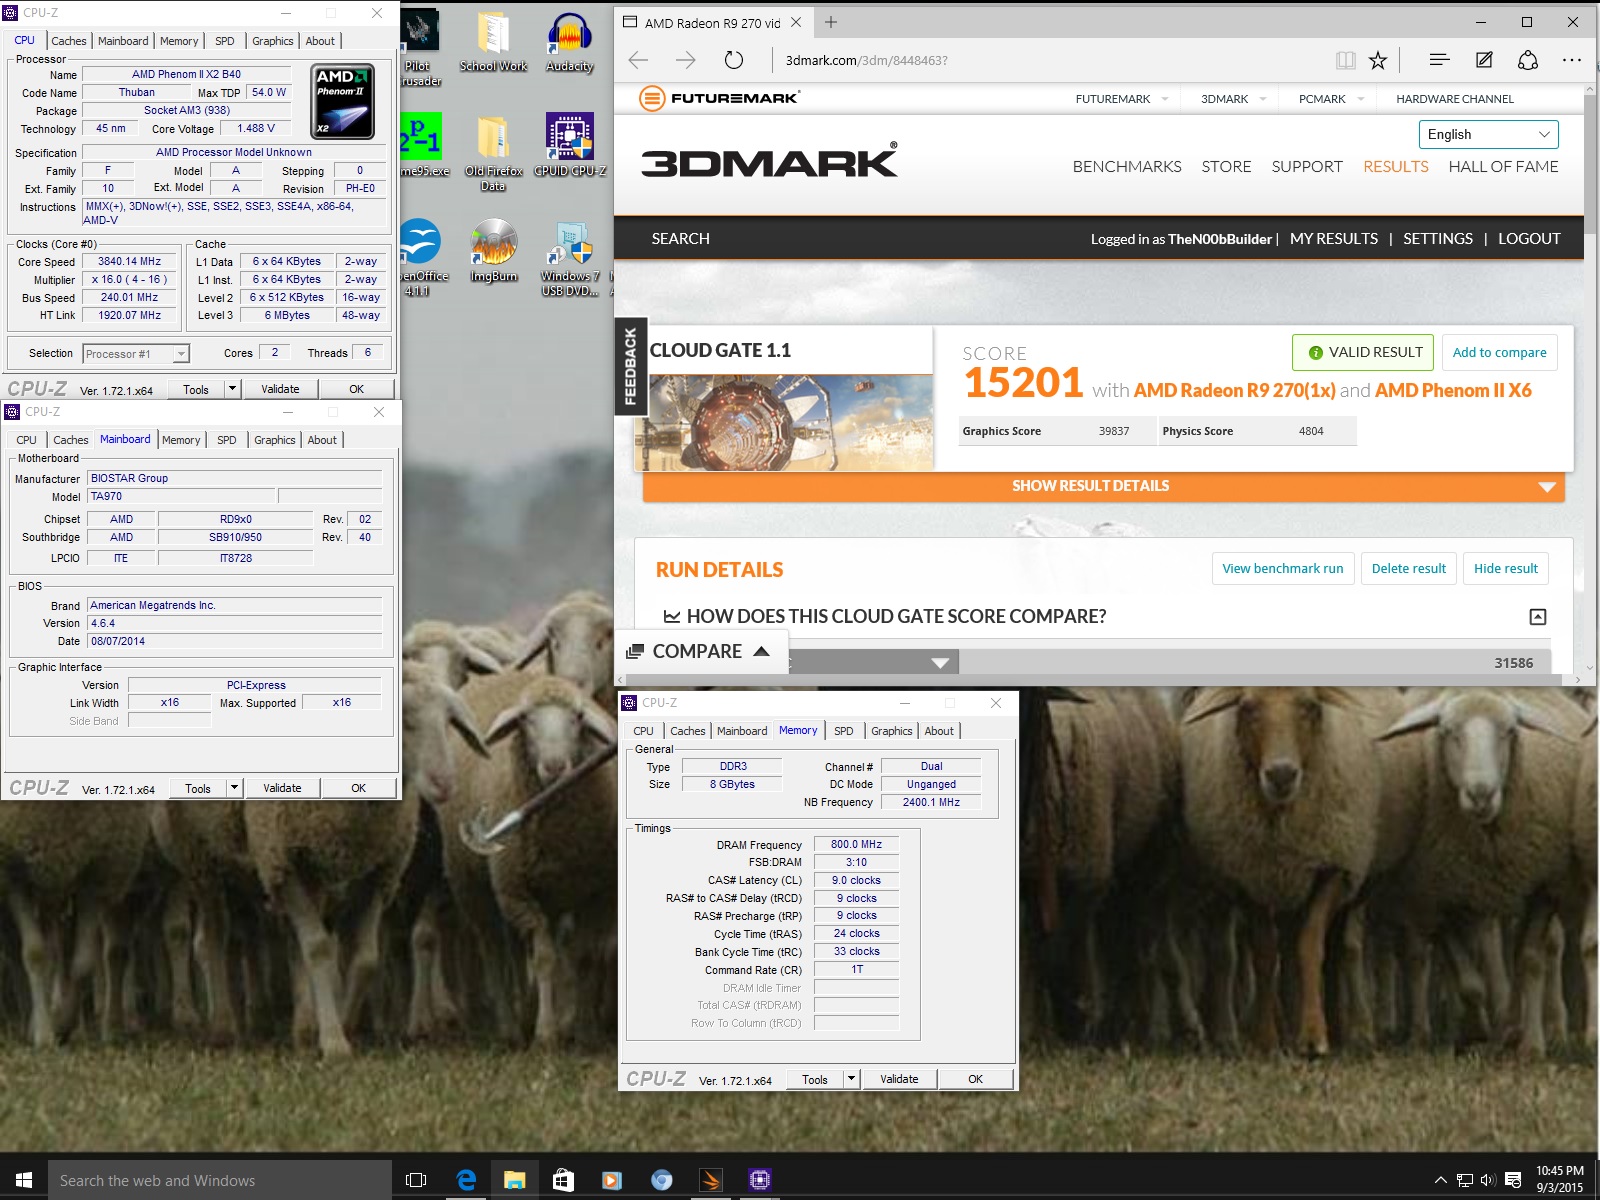Open the FEEDBACK side tab
The image size is (1600, 1200).
click(631, 366)
